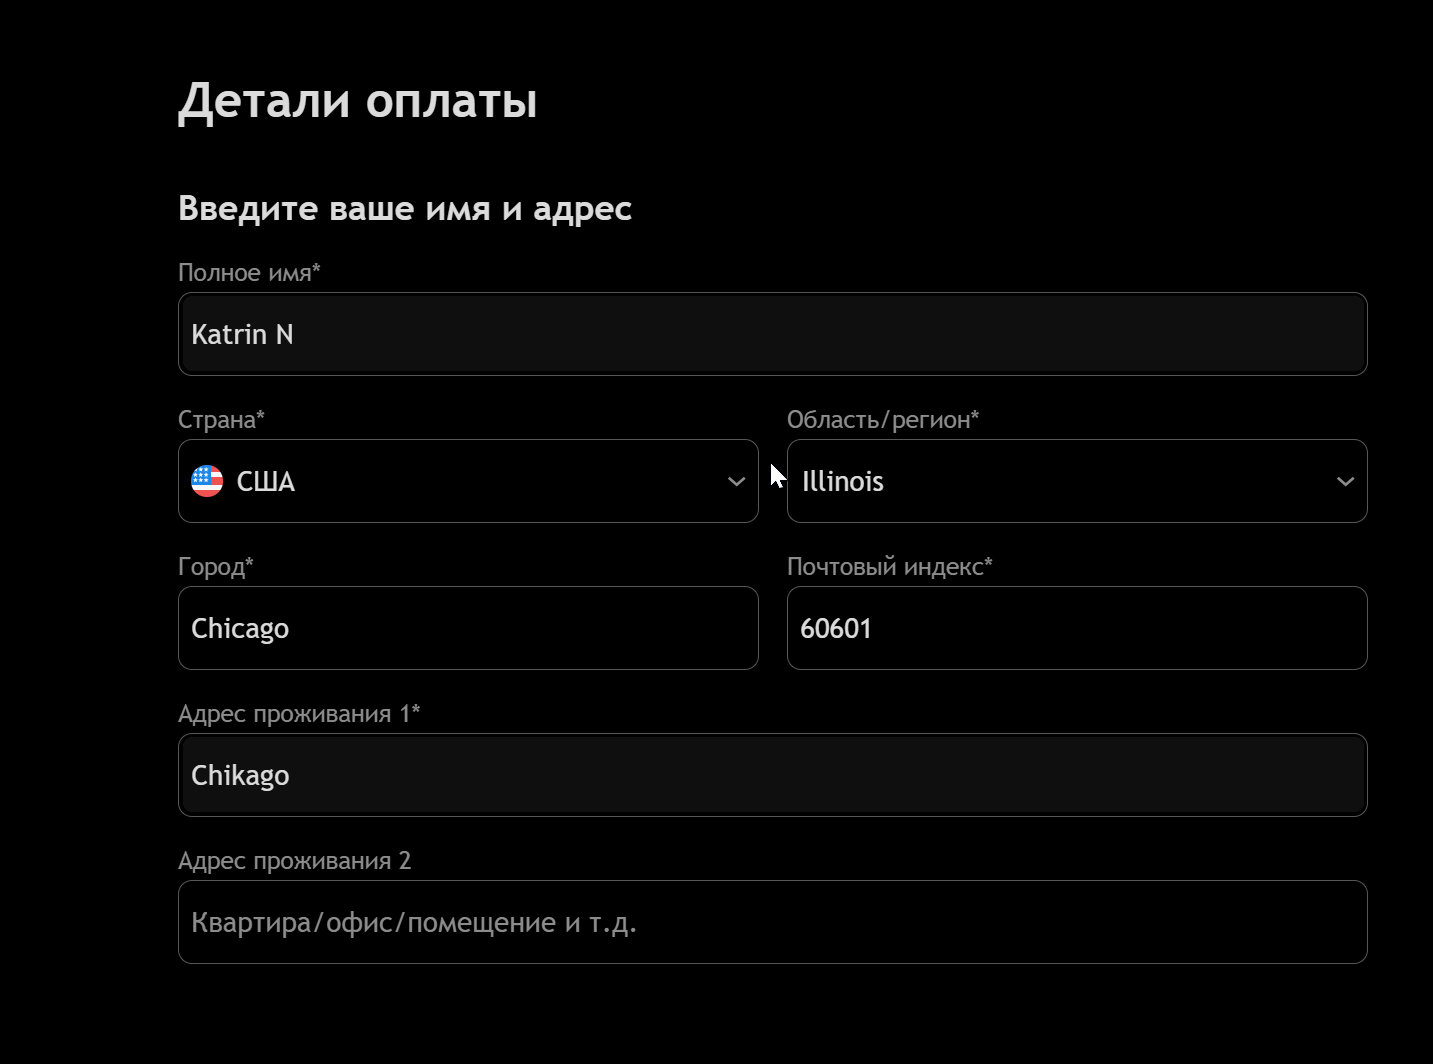Click the US flag icon in country field
Screen dimensions: 1433x1064
207,481
